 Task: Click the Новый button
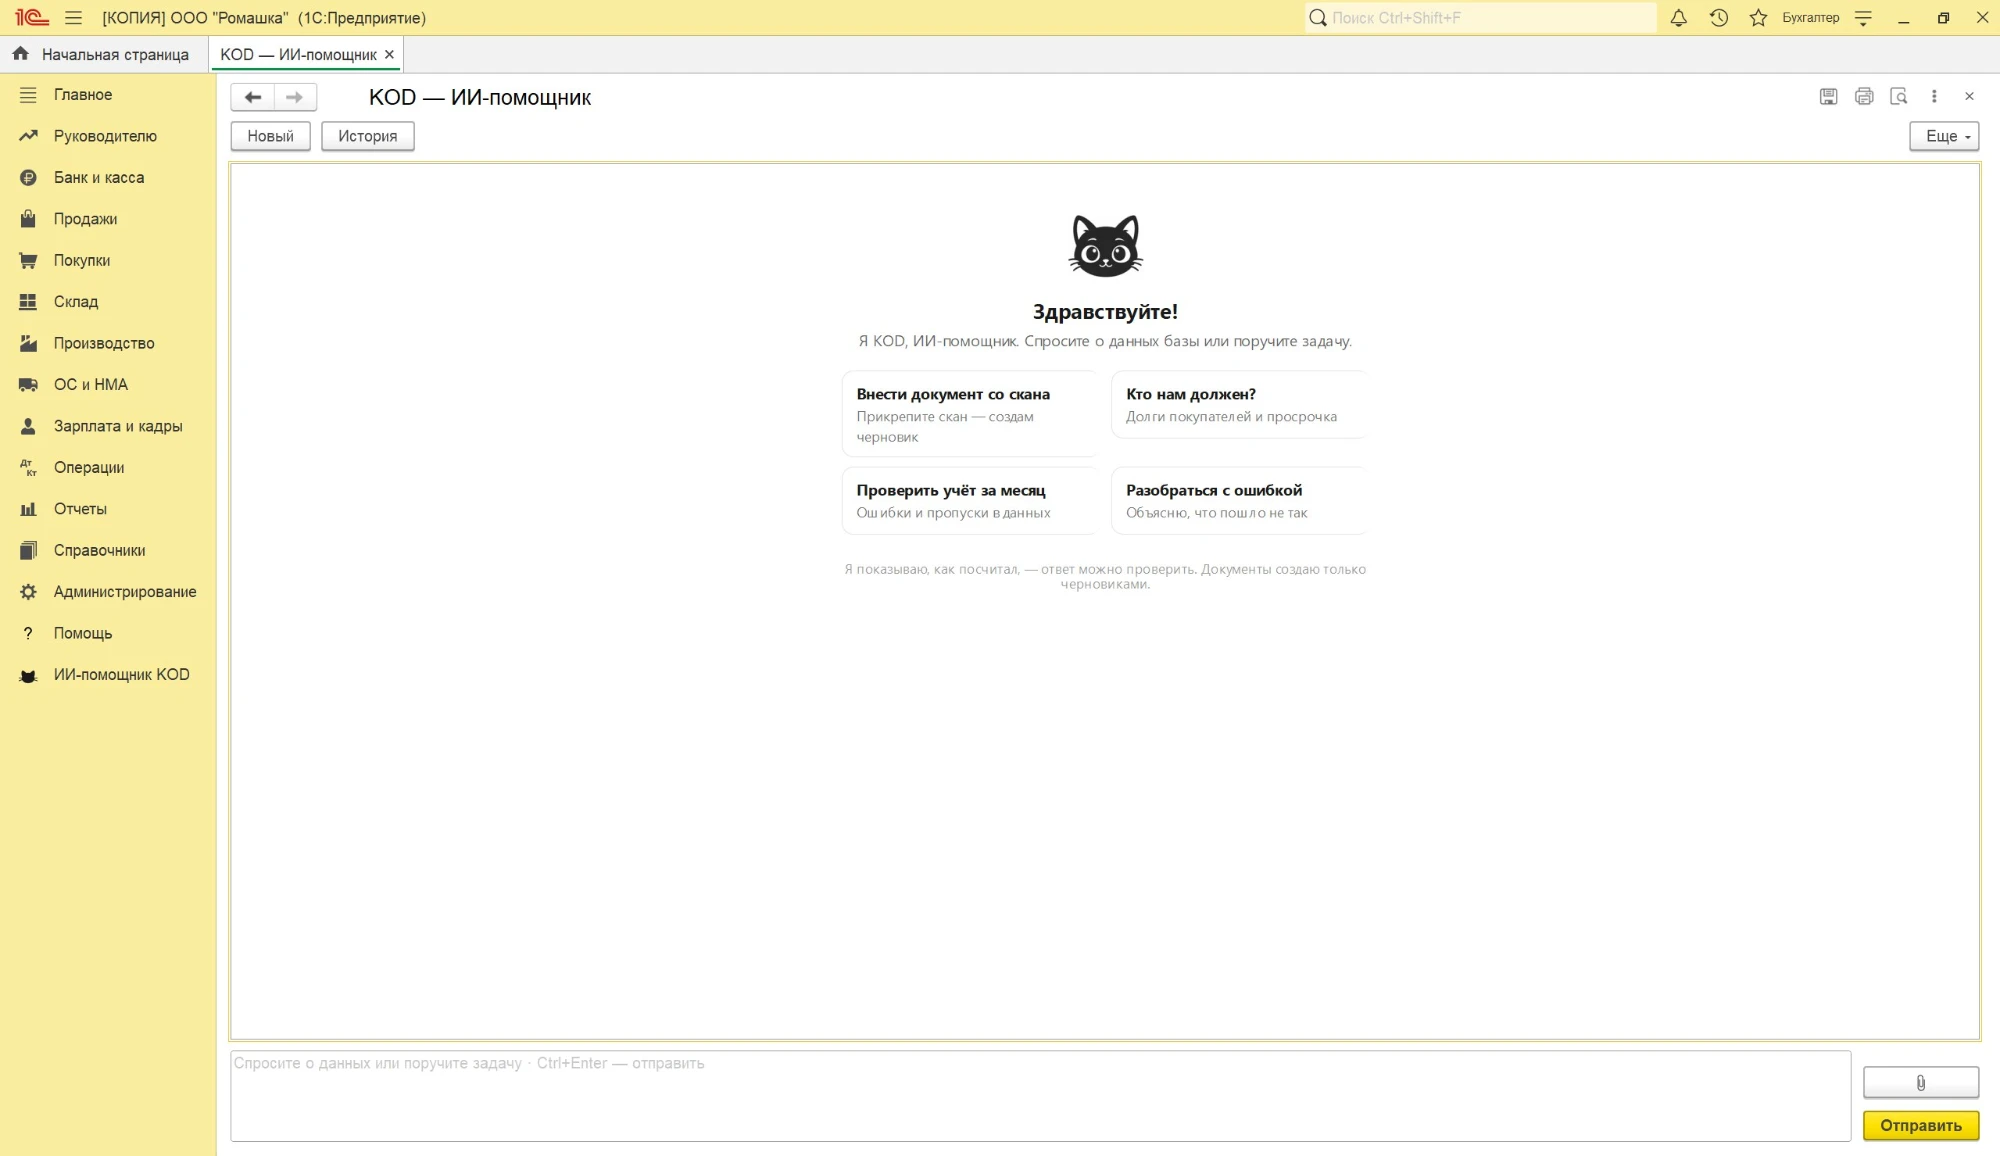[x=270, y=136]
